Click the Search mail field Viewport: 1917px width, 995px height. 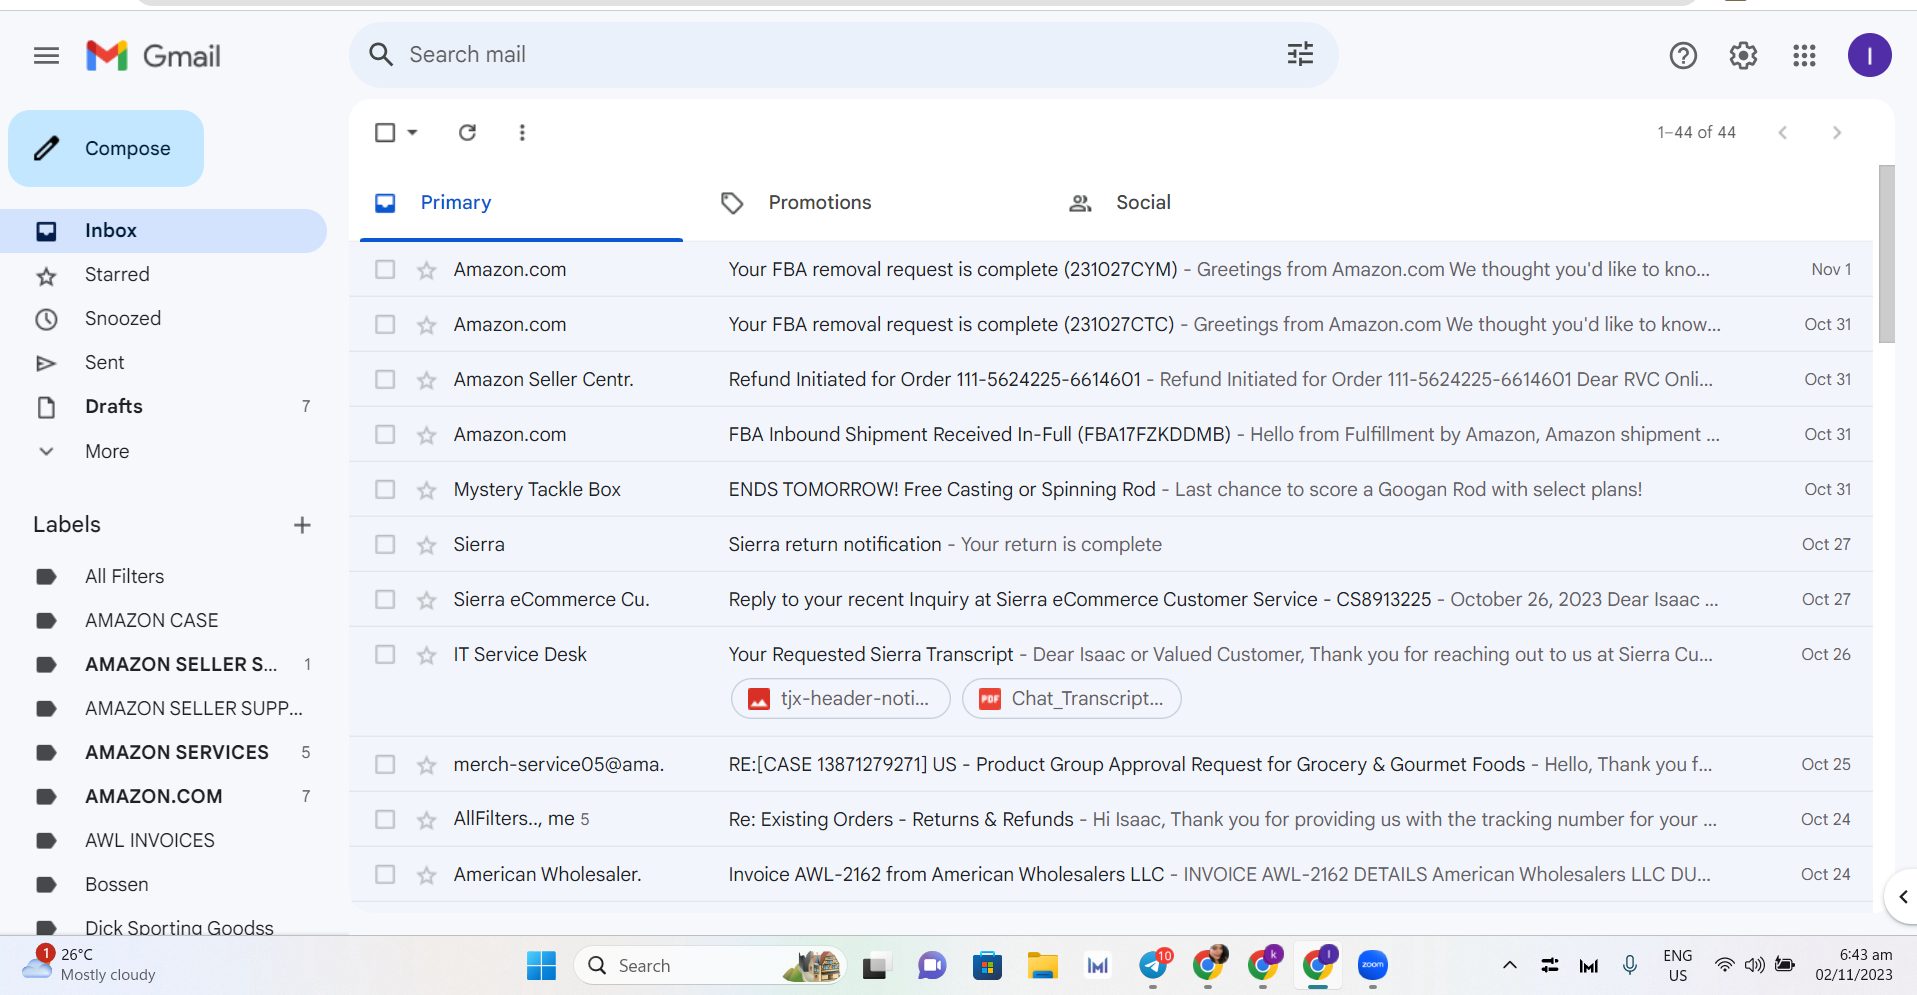point(843,54)
